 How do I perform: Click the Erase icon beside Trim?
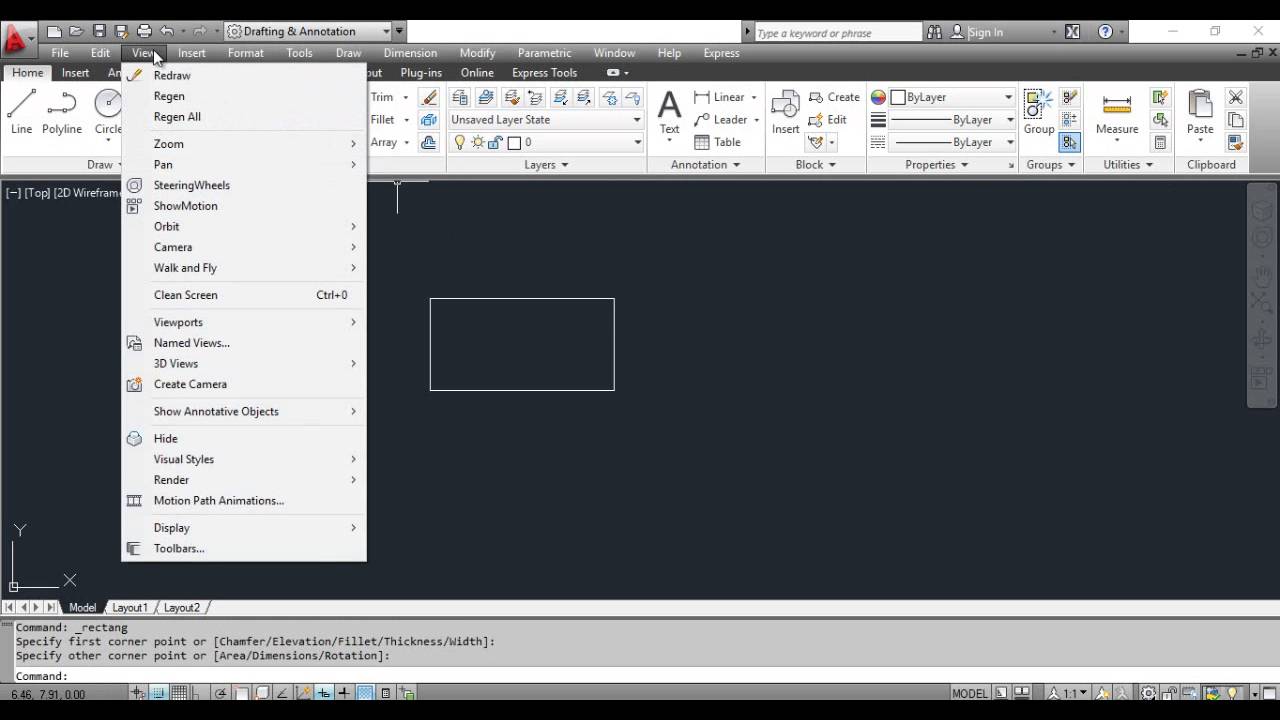(430, 97)
